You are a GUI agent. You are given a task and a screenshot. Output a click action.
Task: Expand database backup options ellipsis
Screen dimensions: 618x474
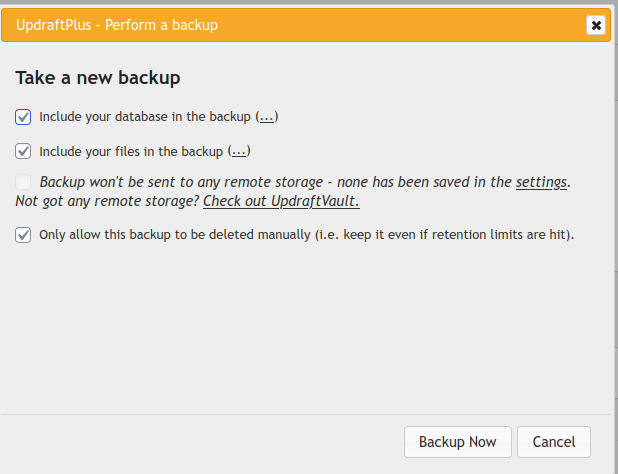point(267,117)
